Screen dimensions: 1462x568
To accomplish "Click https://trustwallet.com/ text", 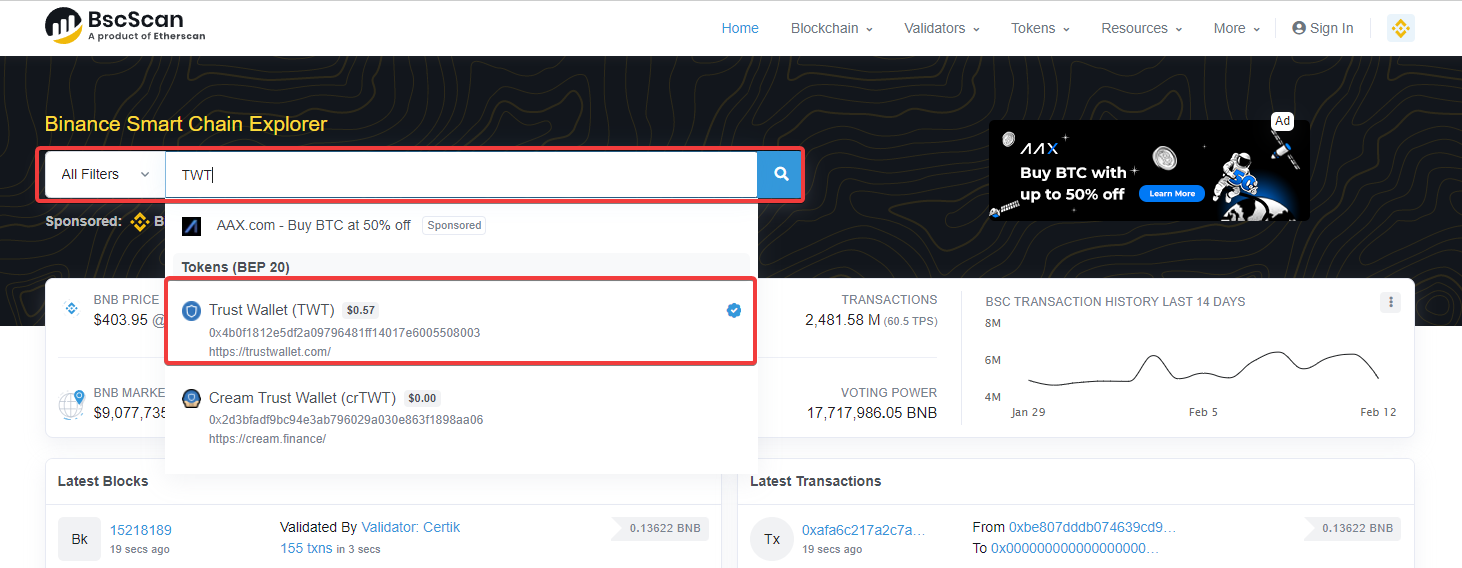I will (270, 352).
